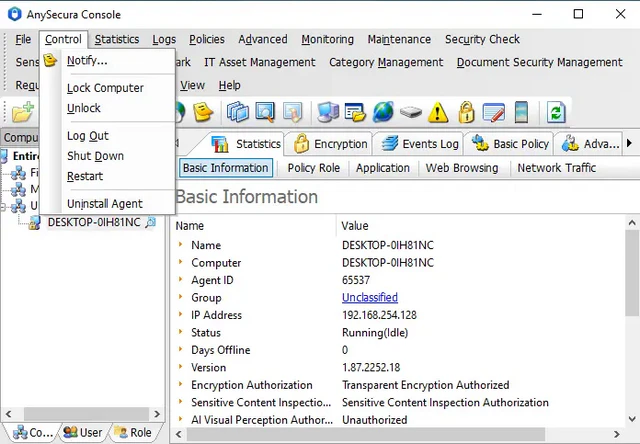
Task: Select the Policy Role sub-tab
Action: (x=313, y=168)
